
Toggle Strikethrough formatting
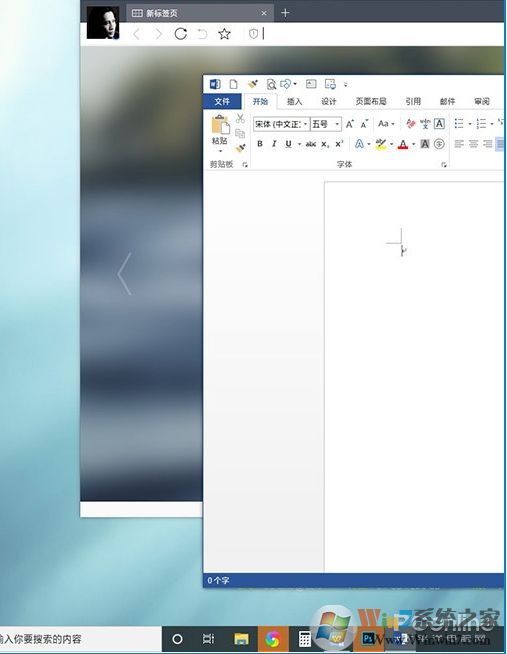[311, 144]
